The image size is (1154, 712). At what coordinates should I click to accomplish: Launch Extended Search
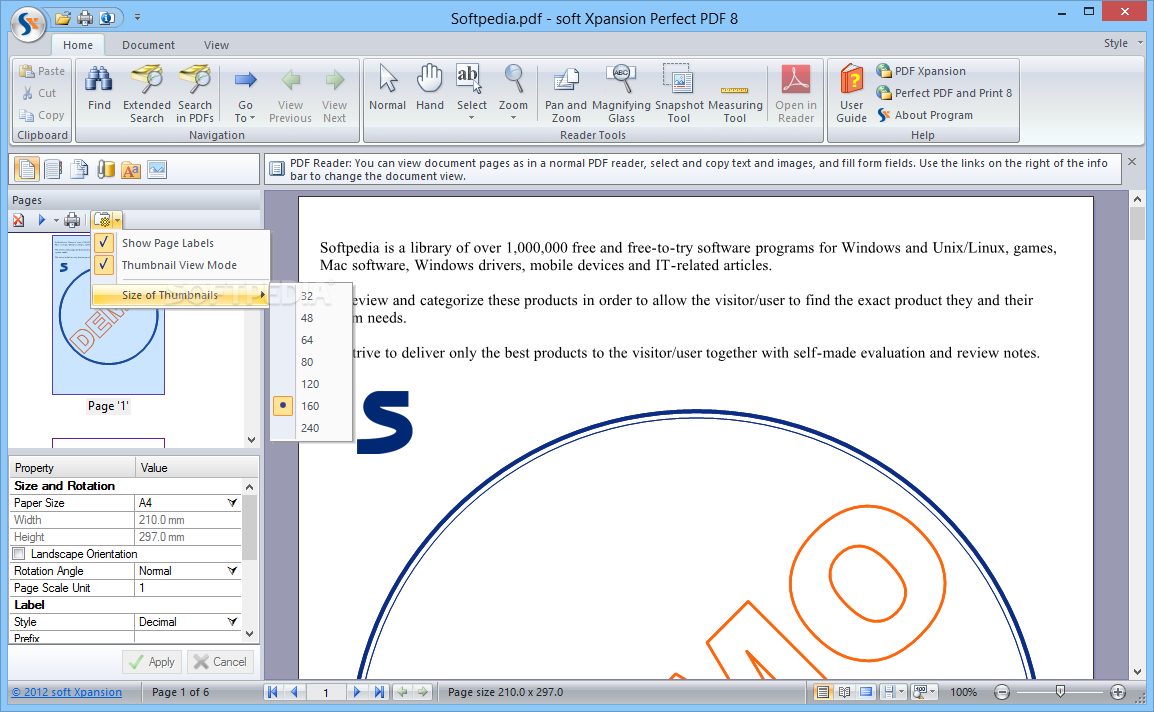pos(146,94)
